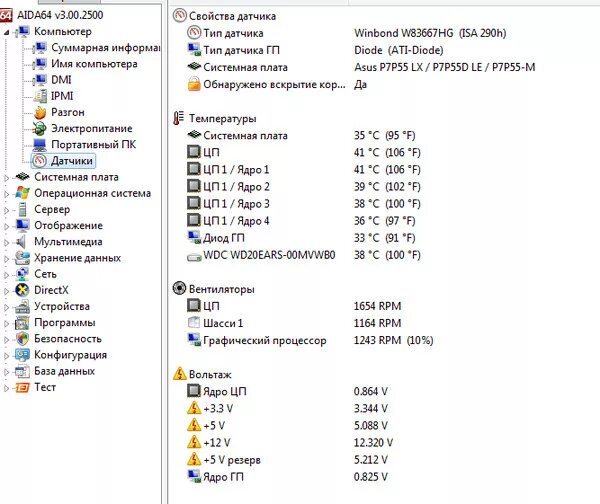The image size is (600, 504).
Task: Open the Суммарная информация tree item
Action: click(x=105, y=48)
